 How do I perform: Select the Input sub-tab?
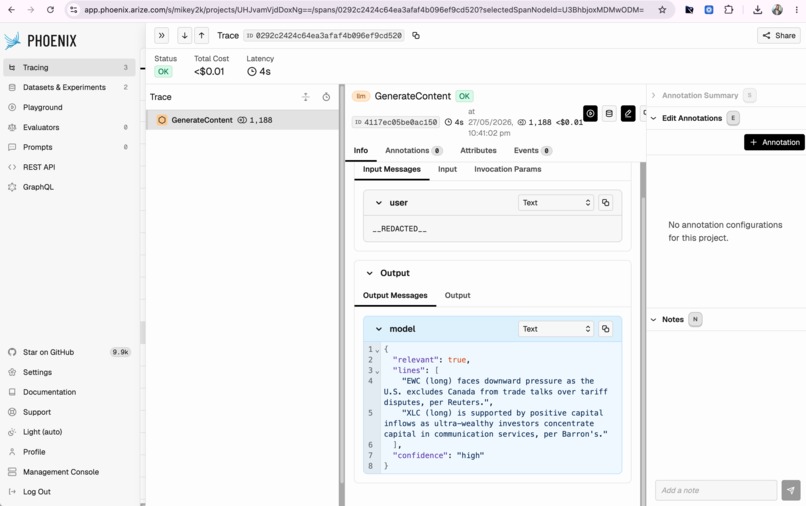click(x=447, y=169)
